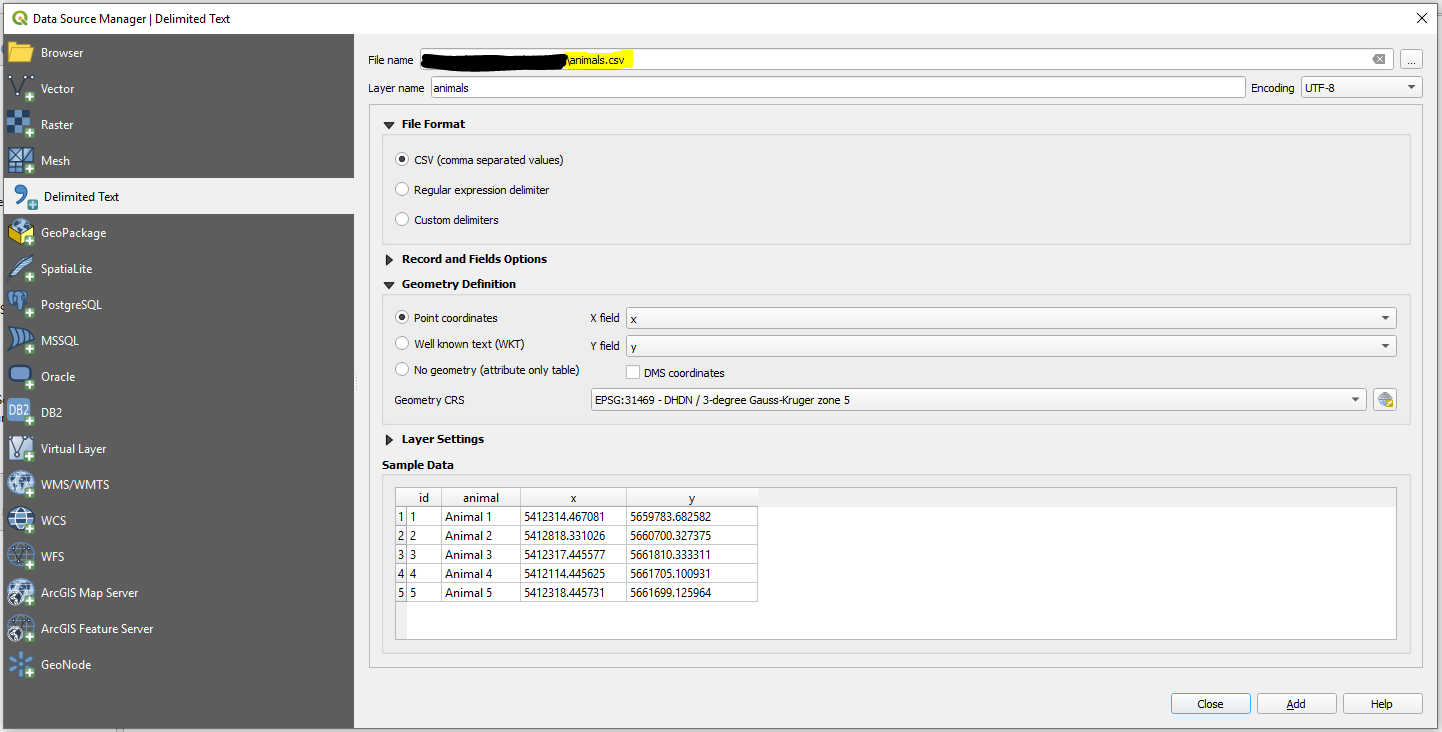Switch to the SpatiaLite tab
1442x732 pixels.
(179, 269)
